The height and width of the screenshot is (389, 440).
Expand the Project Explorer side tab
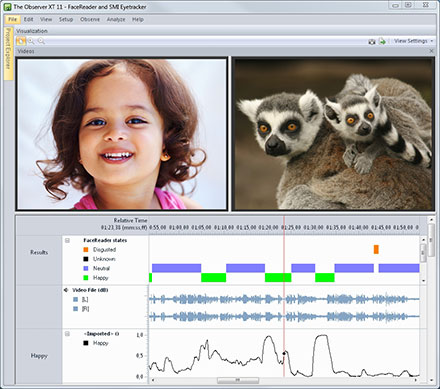[x=8, y=53]
